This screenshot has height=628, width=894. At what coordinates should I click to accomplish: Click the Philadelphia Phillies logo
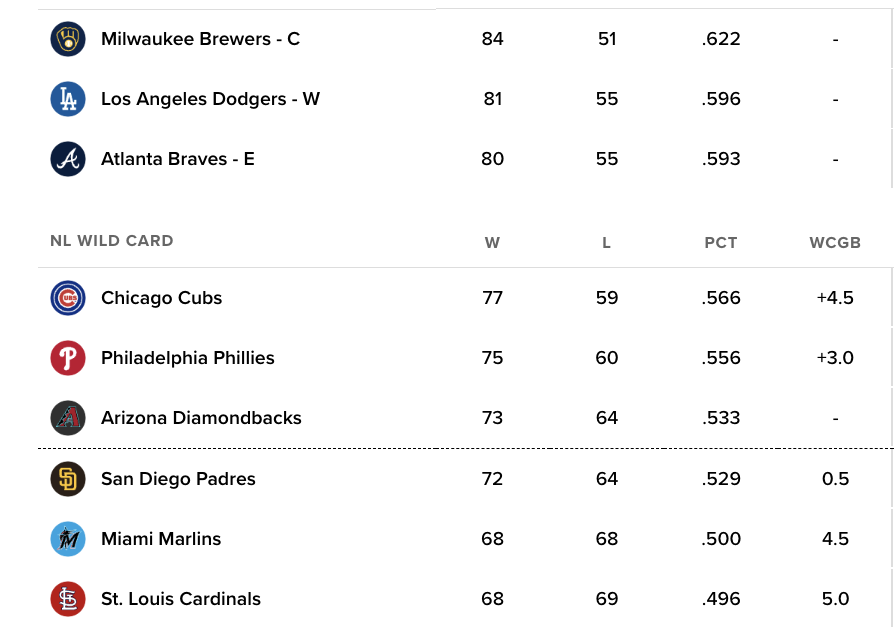pyautogui.click(x=68, y=358)
